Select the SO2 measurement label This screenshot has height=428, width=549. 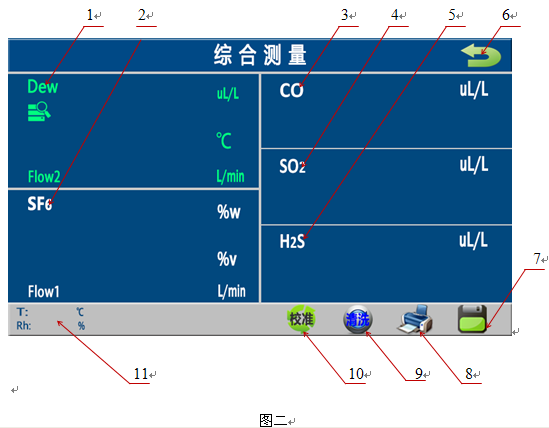coord(292,166)
